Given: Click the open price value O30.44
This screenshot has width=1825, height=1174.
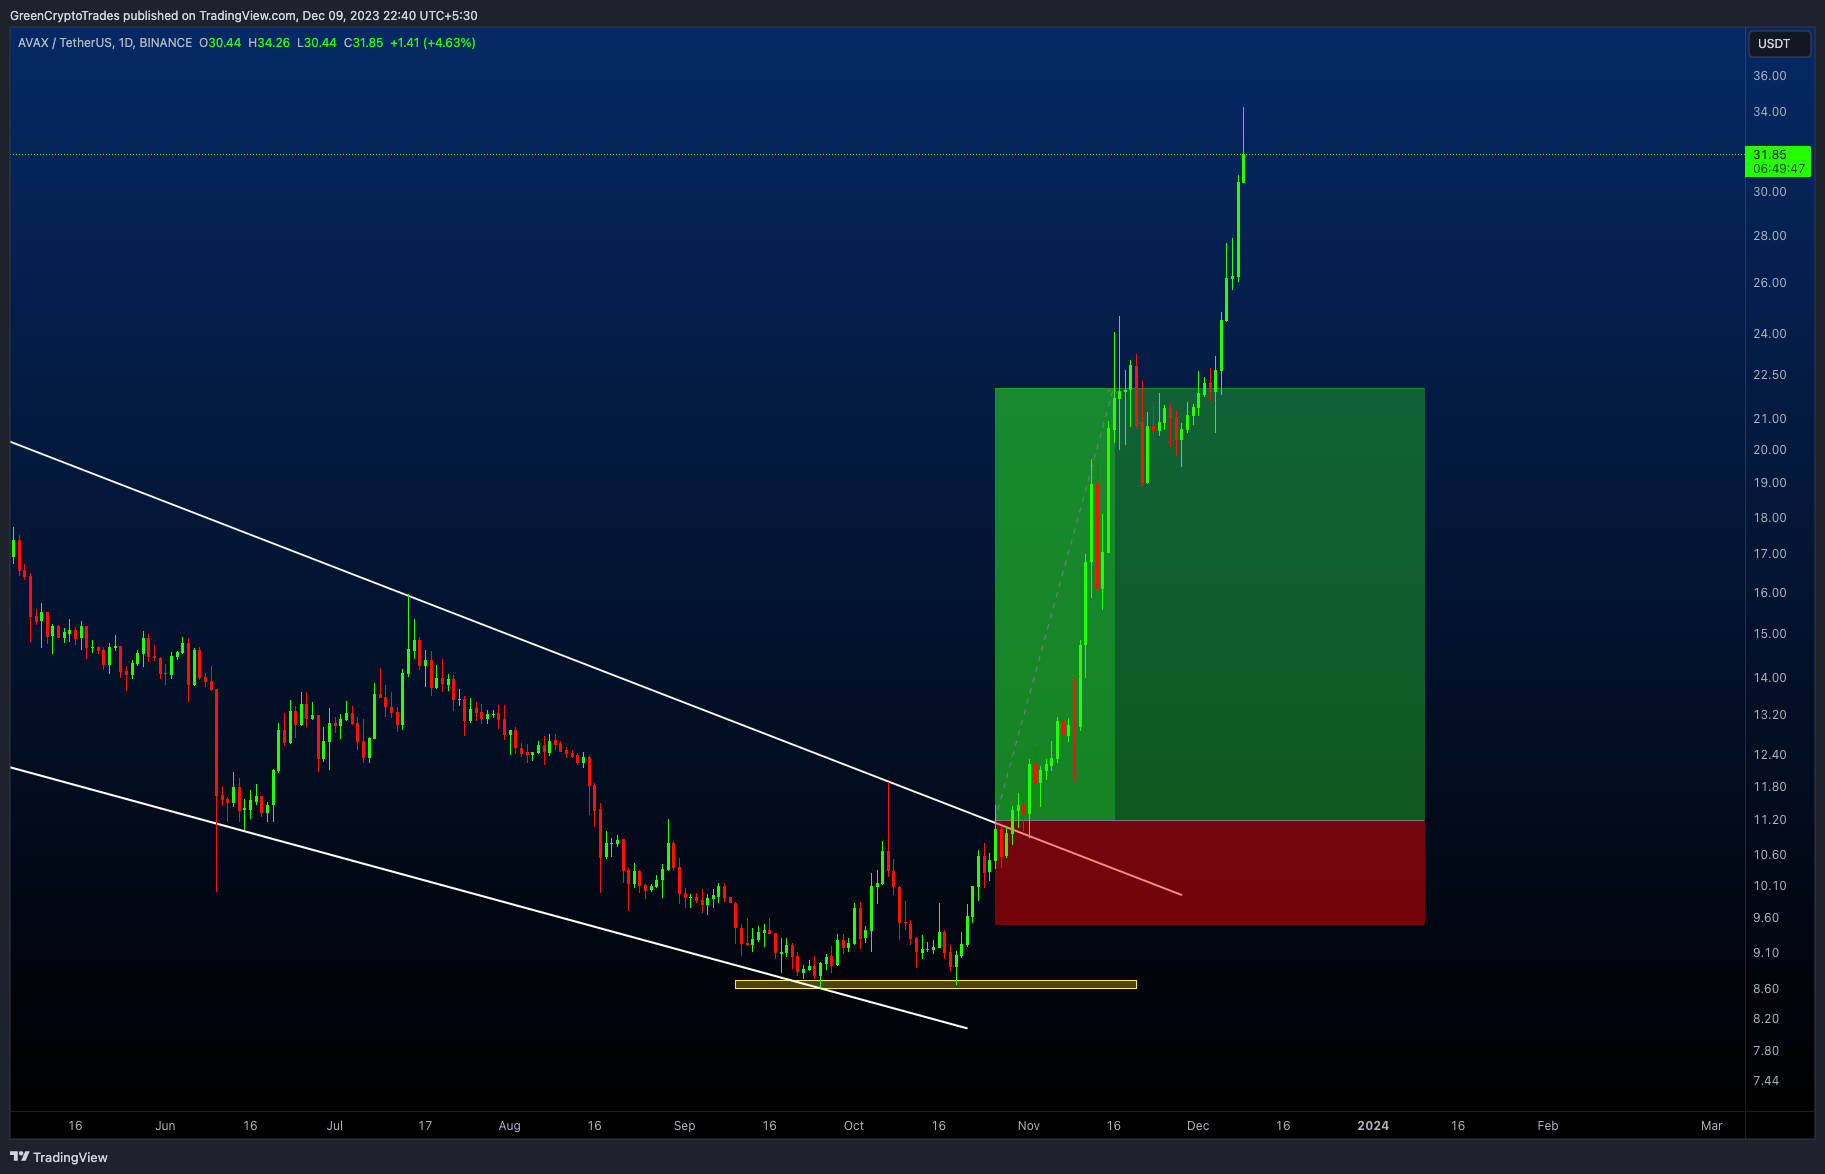Looking at the screenshot, I should pyautogui.click(x=220, y=43).
